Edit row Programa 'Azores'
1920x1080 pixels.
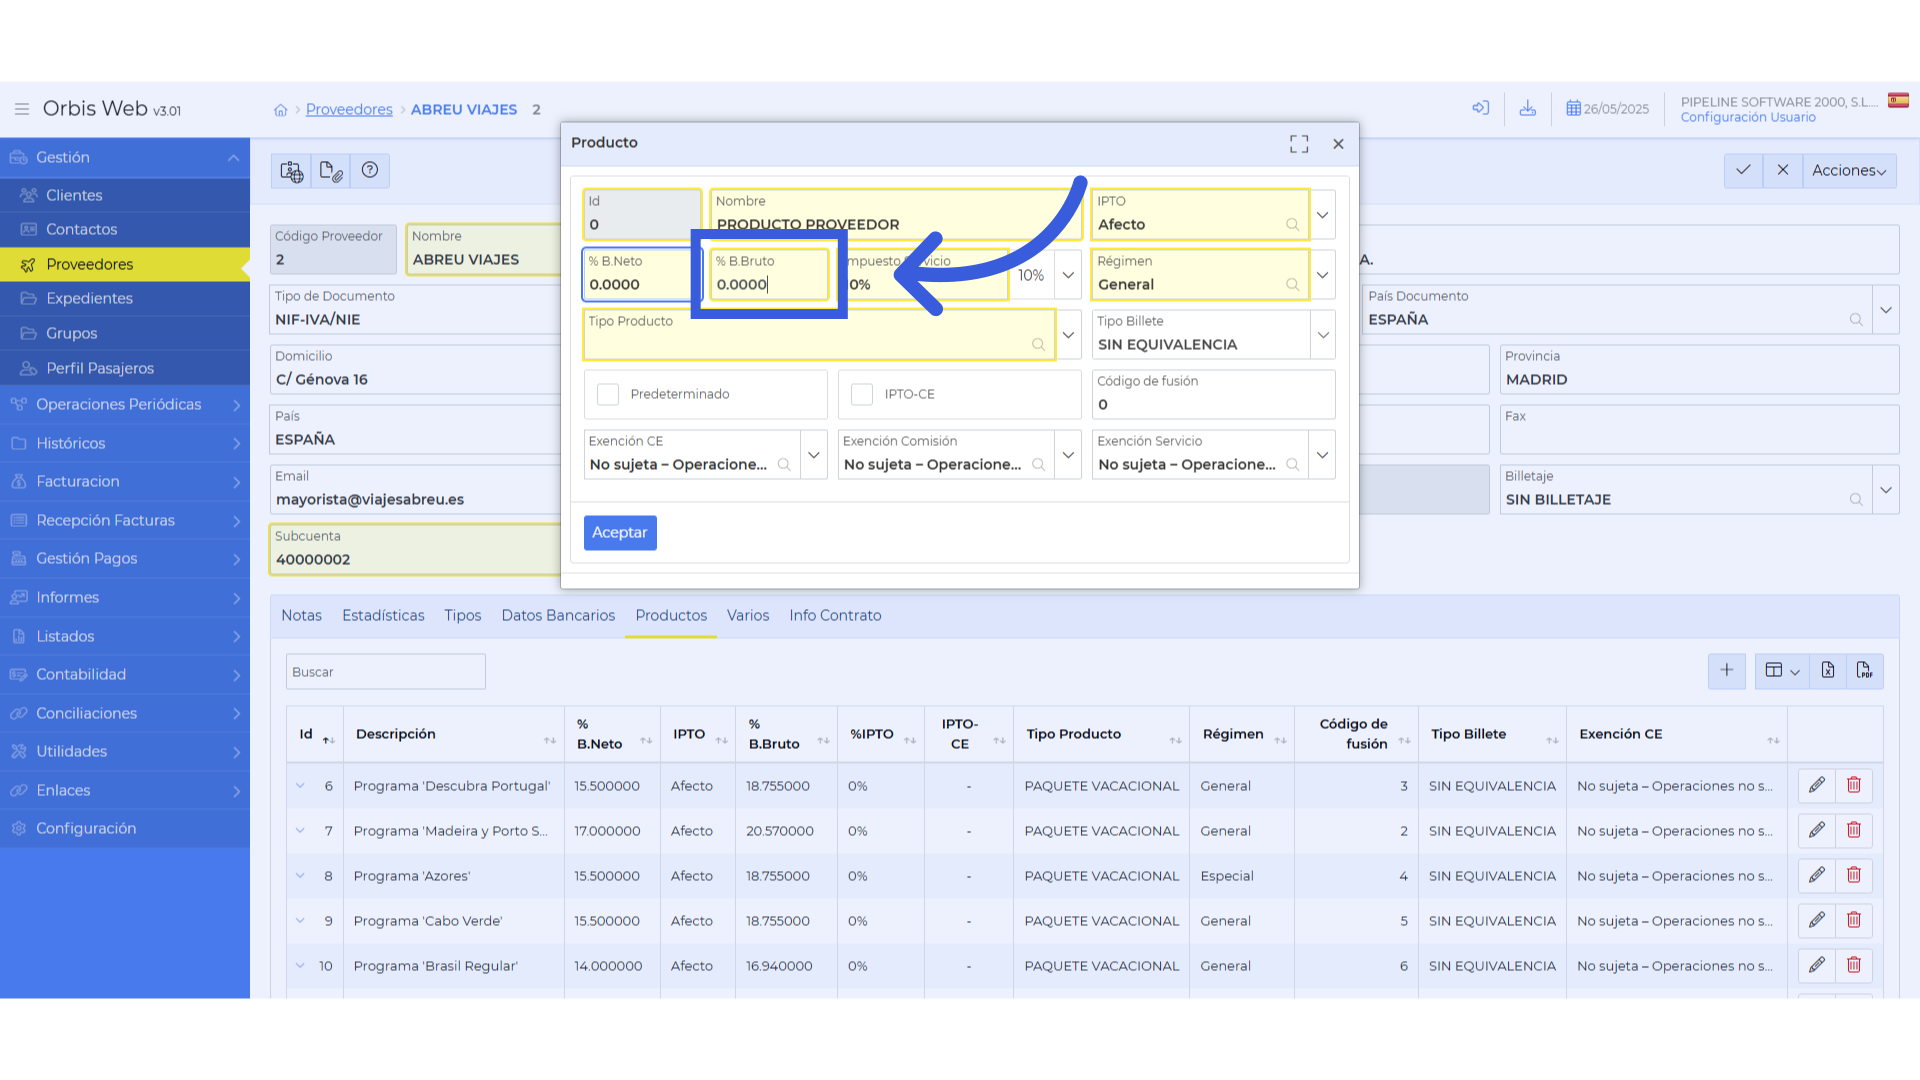[1817, 876]
